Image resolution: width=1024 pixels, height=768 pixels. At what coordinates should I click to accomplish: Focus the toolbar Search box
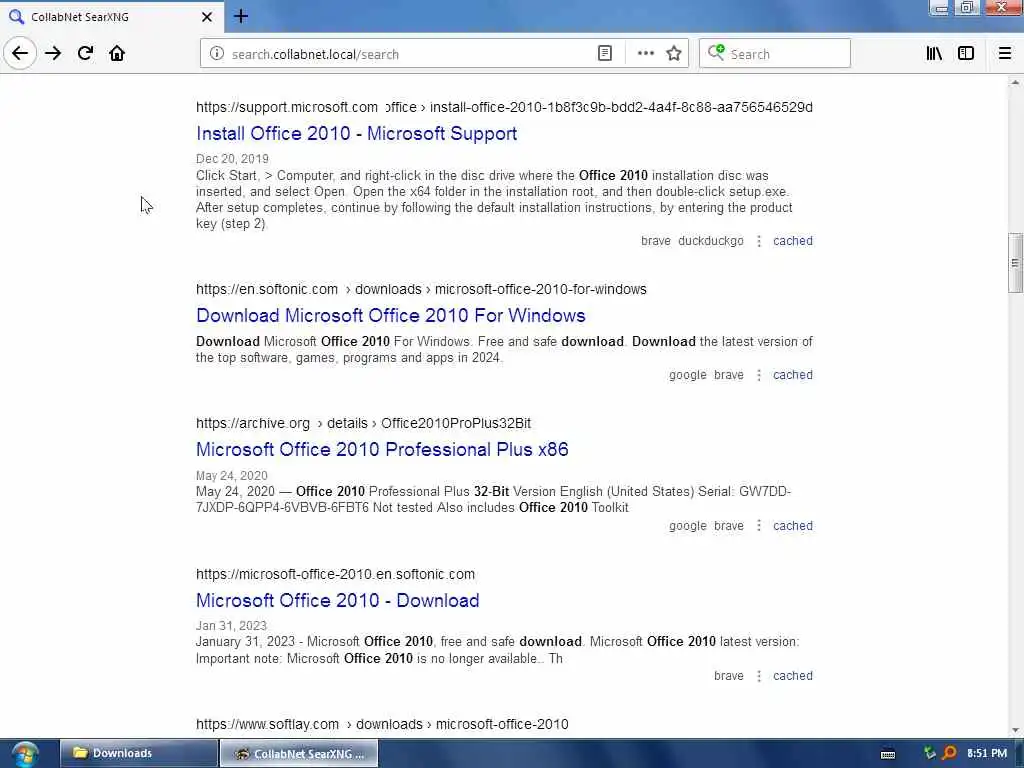coord(775,54)
